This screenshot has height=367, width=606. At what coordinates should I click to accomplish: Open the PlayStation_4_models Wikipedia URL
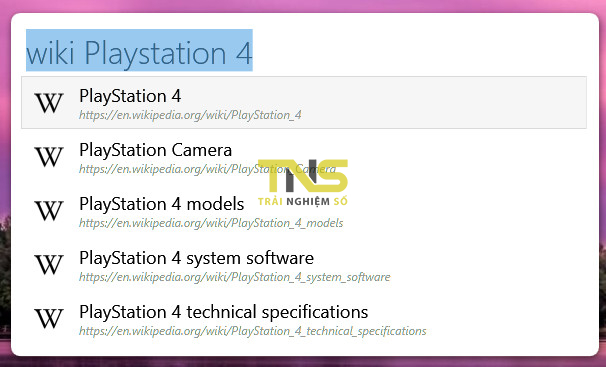pos(211,223)
